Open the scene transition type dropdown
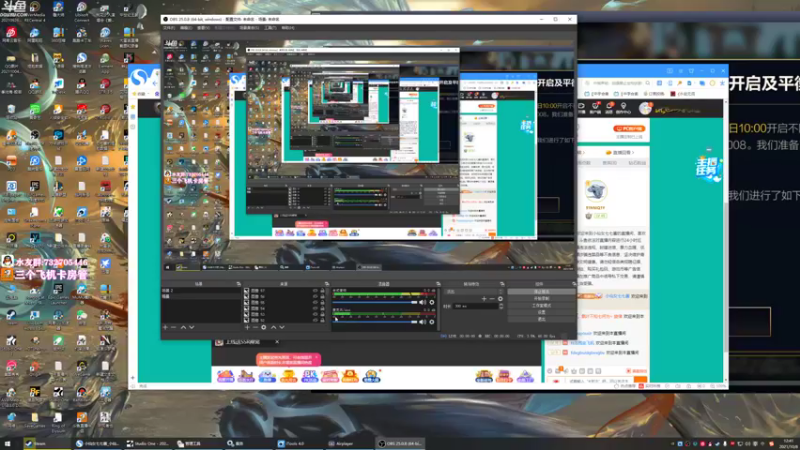The width and height of the screenshot is (800, 450). tap(474, 291)
